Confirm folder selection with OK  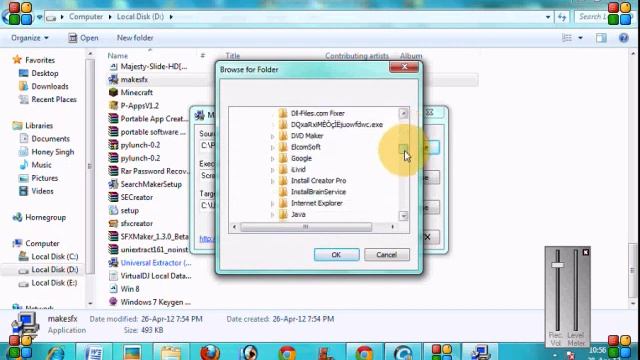pos(336,255)
